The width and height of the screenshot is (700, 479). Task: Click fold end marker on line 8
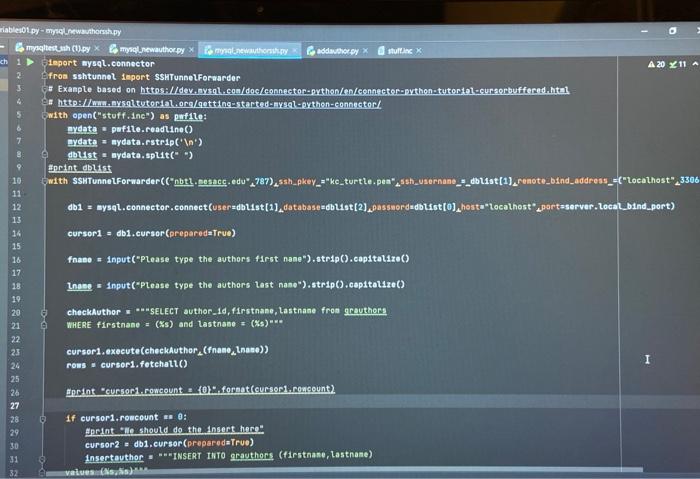[44, 154]
